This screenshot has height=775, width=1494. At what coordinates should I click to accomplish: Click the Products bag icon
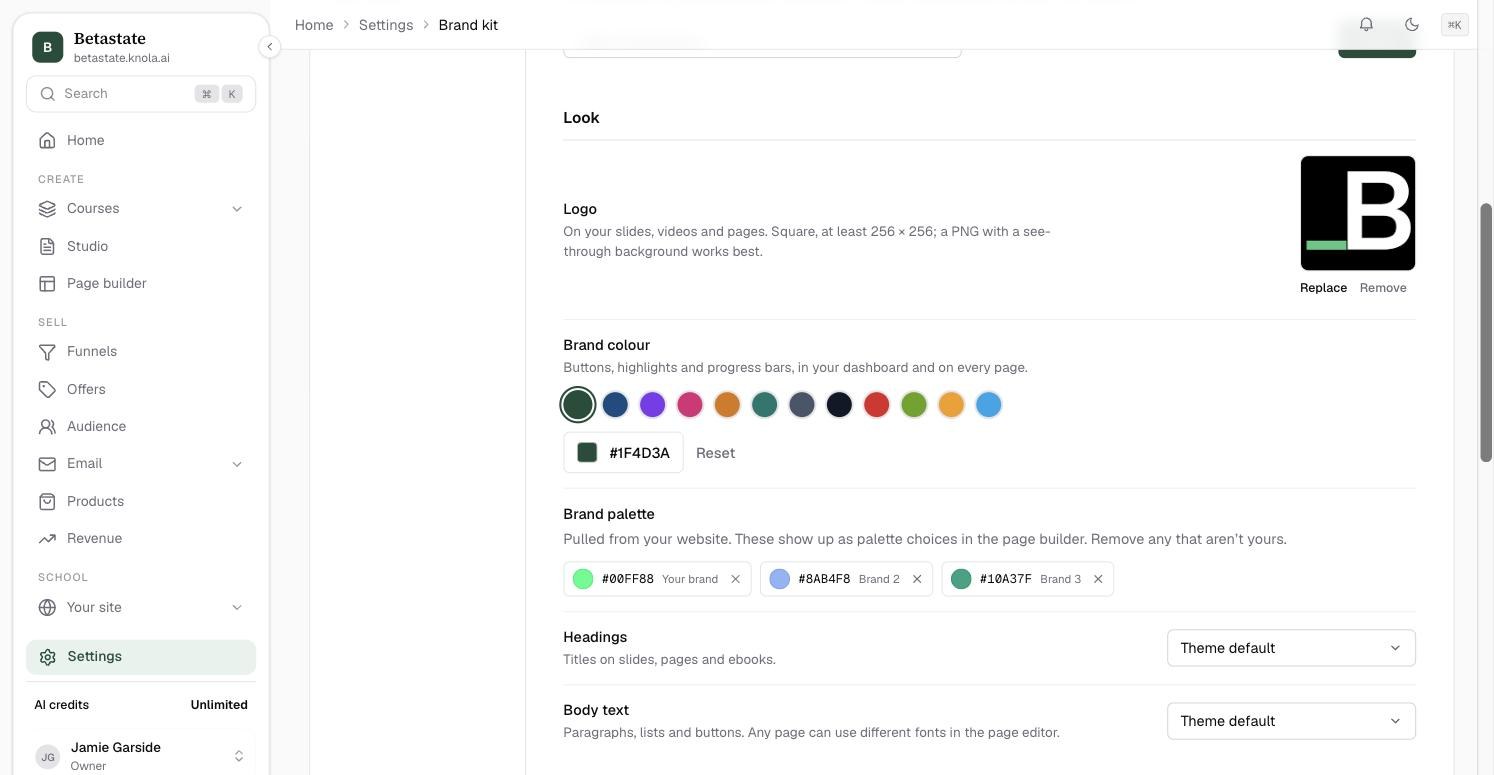pyautogui.click(x=47, y=502)
